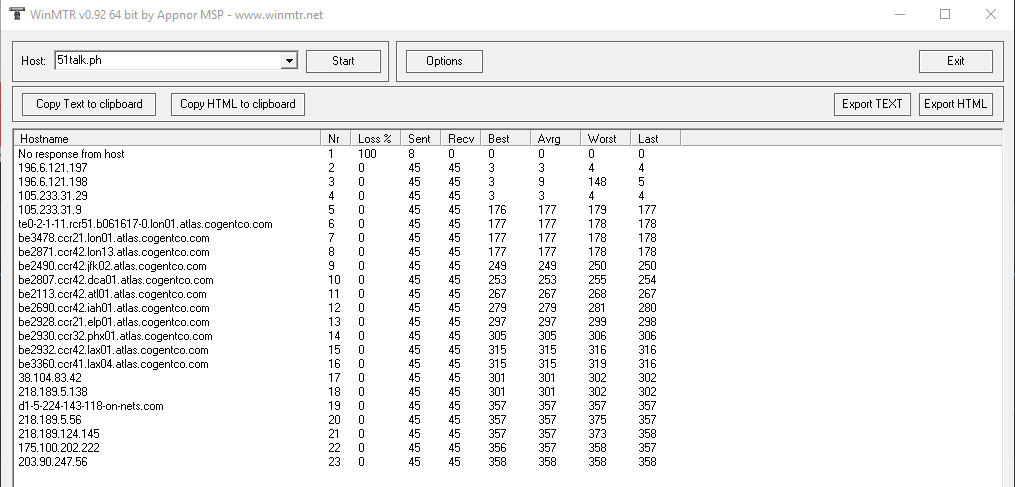
Task: Click the Avrg column header
Action: (x=555, y=139)
